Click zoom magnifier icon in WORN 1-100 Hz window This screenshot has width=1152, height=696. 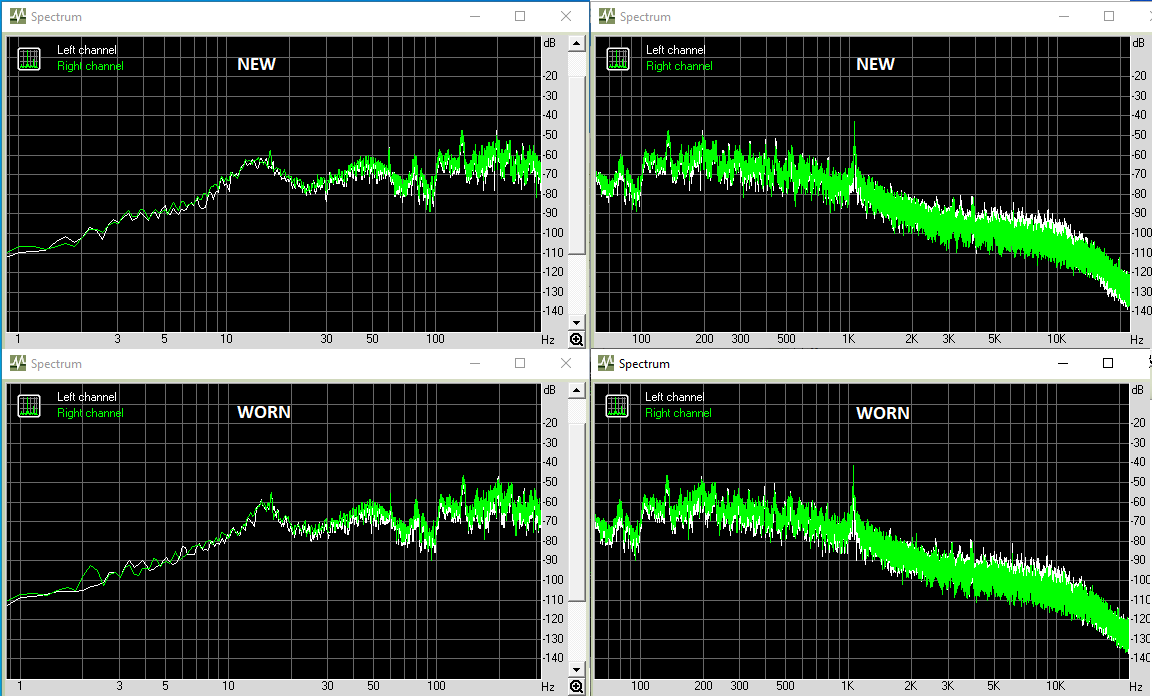pos(577,686)
